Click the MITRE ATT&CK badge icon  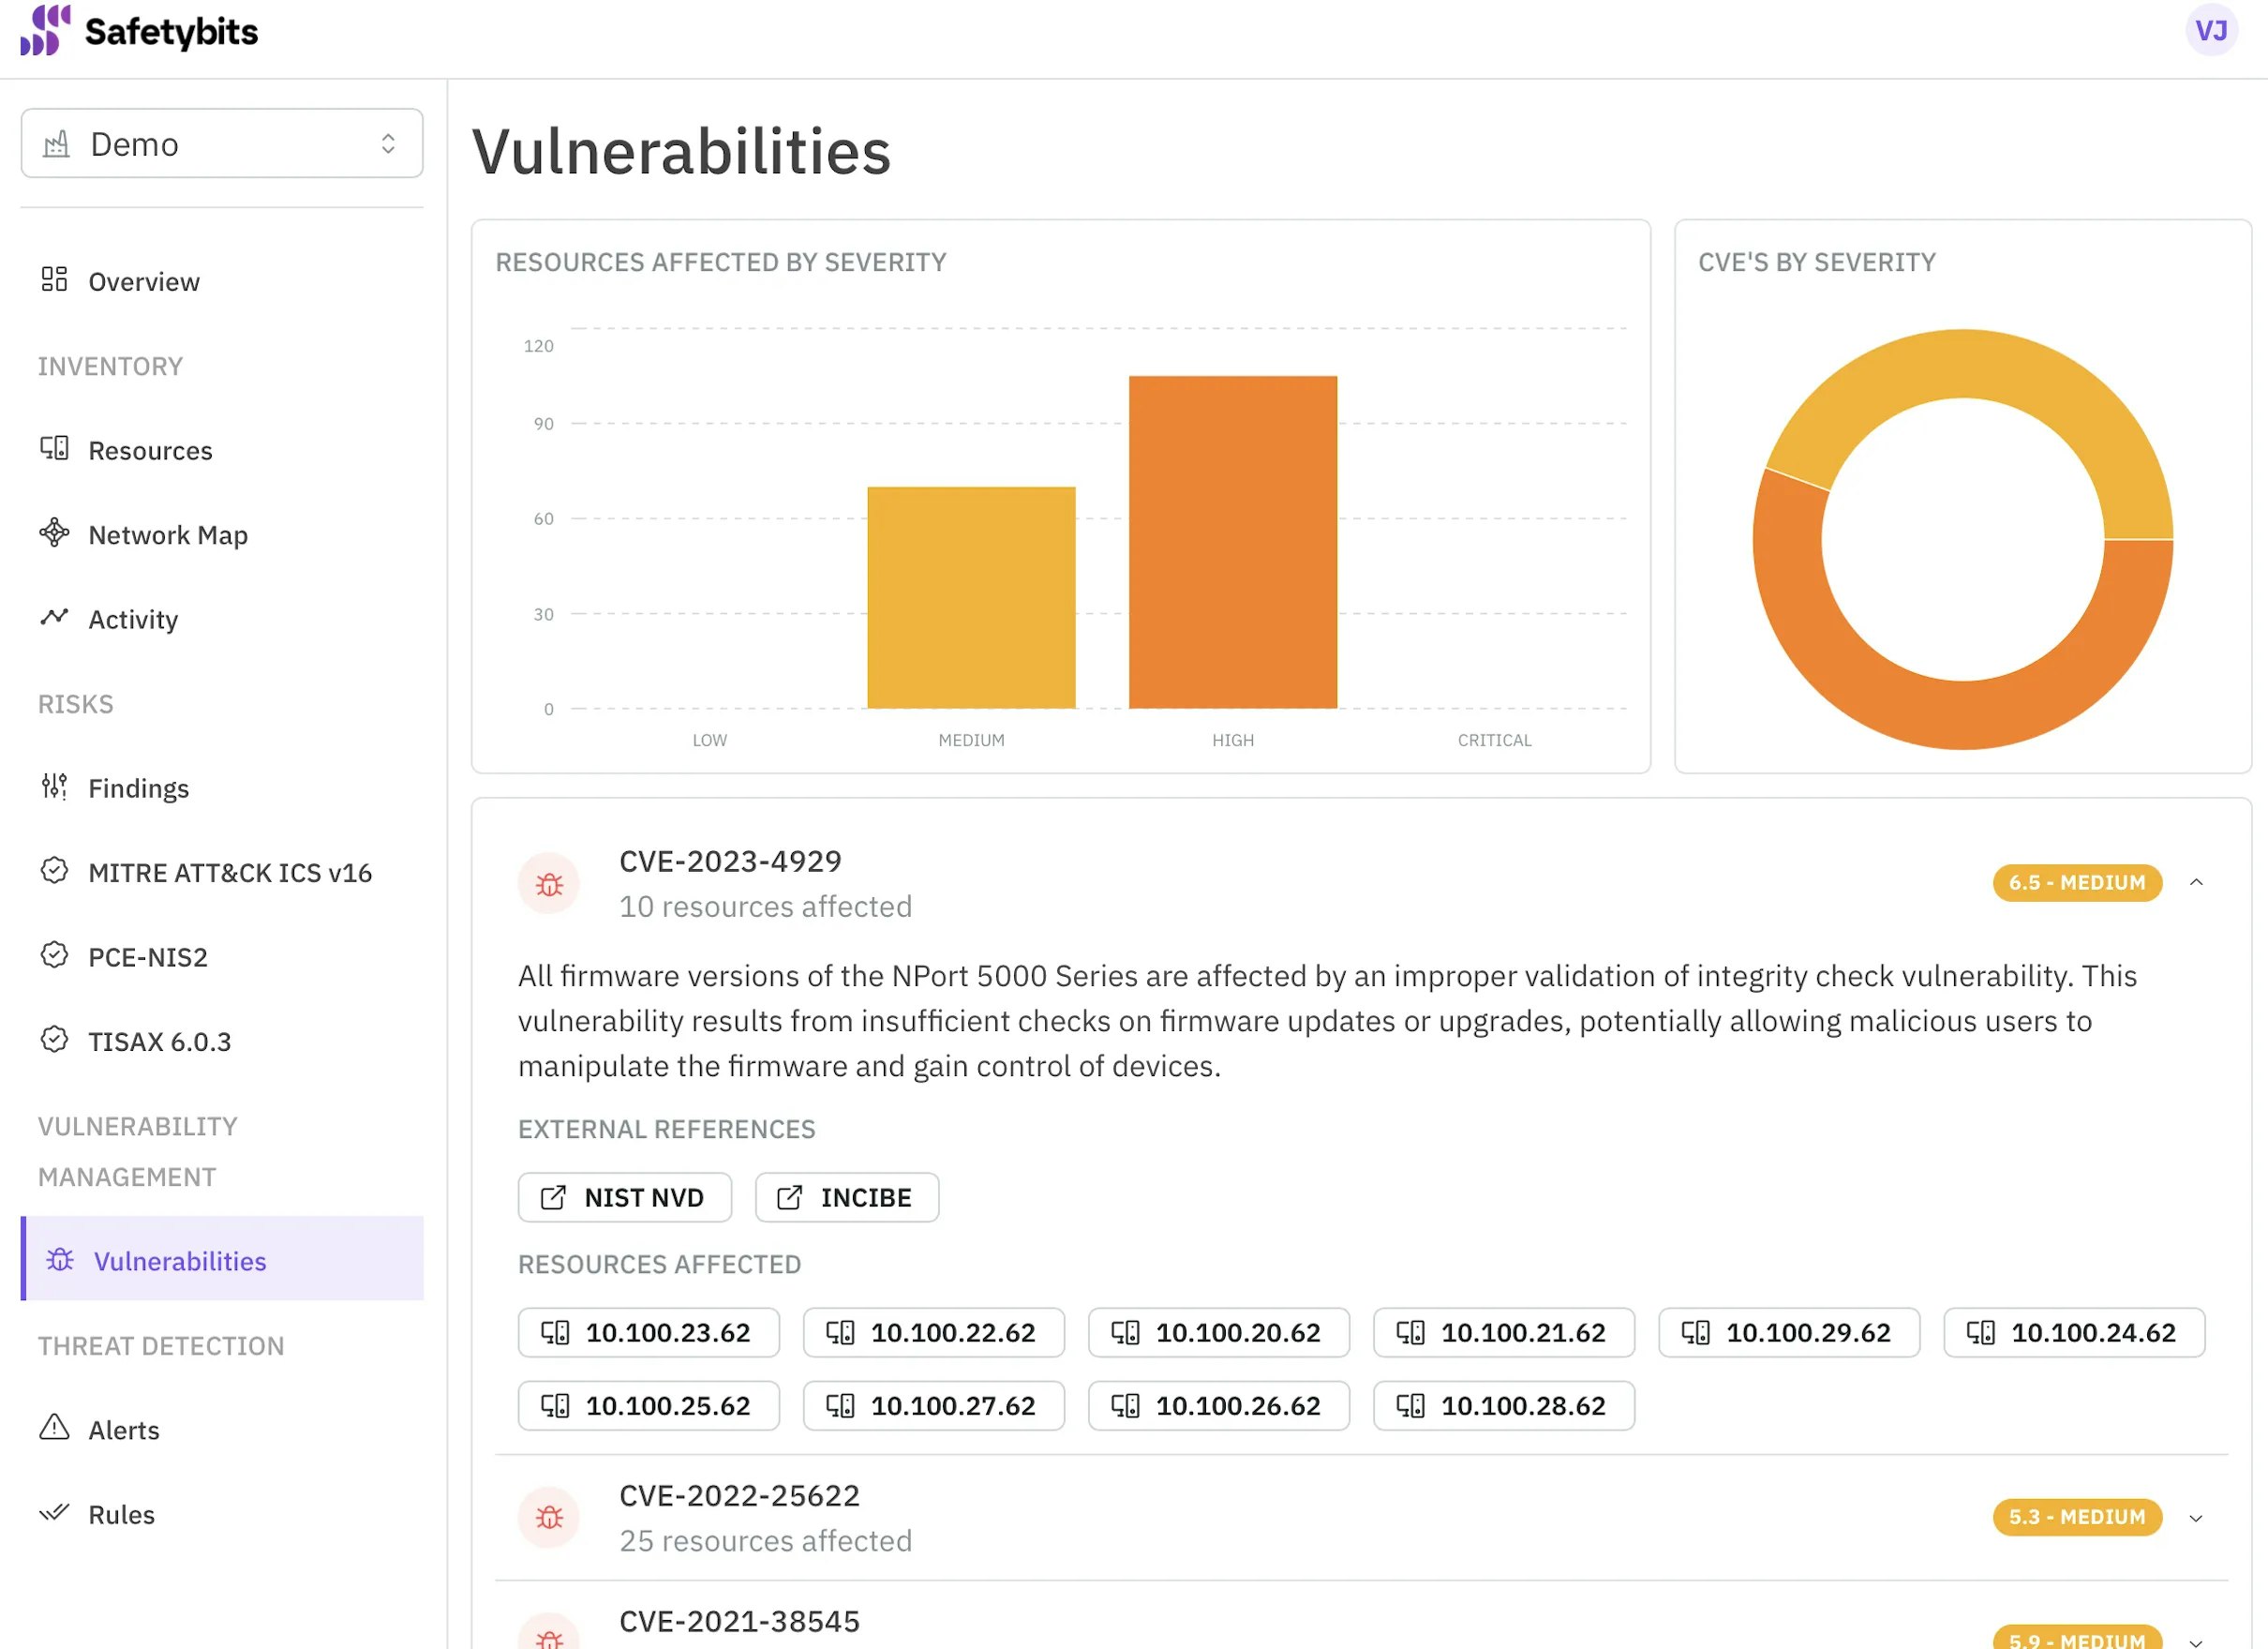tap(54, 870)
